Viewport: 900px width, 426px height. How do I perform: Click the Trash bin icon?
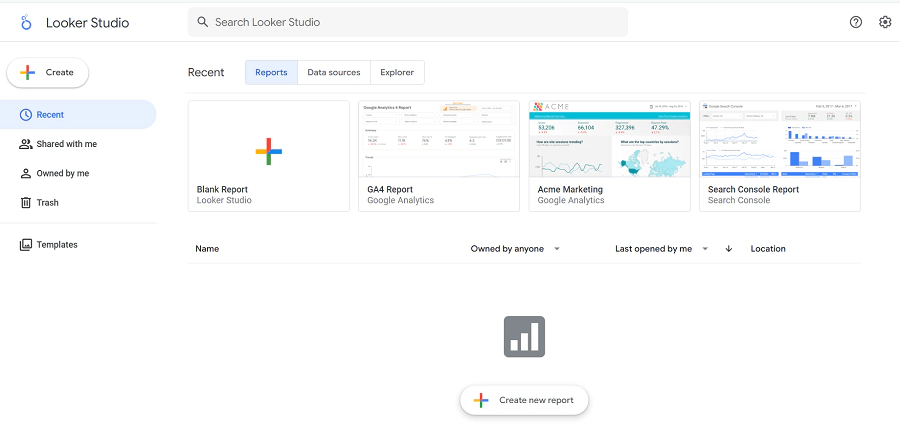[25, 203]
